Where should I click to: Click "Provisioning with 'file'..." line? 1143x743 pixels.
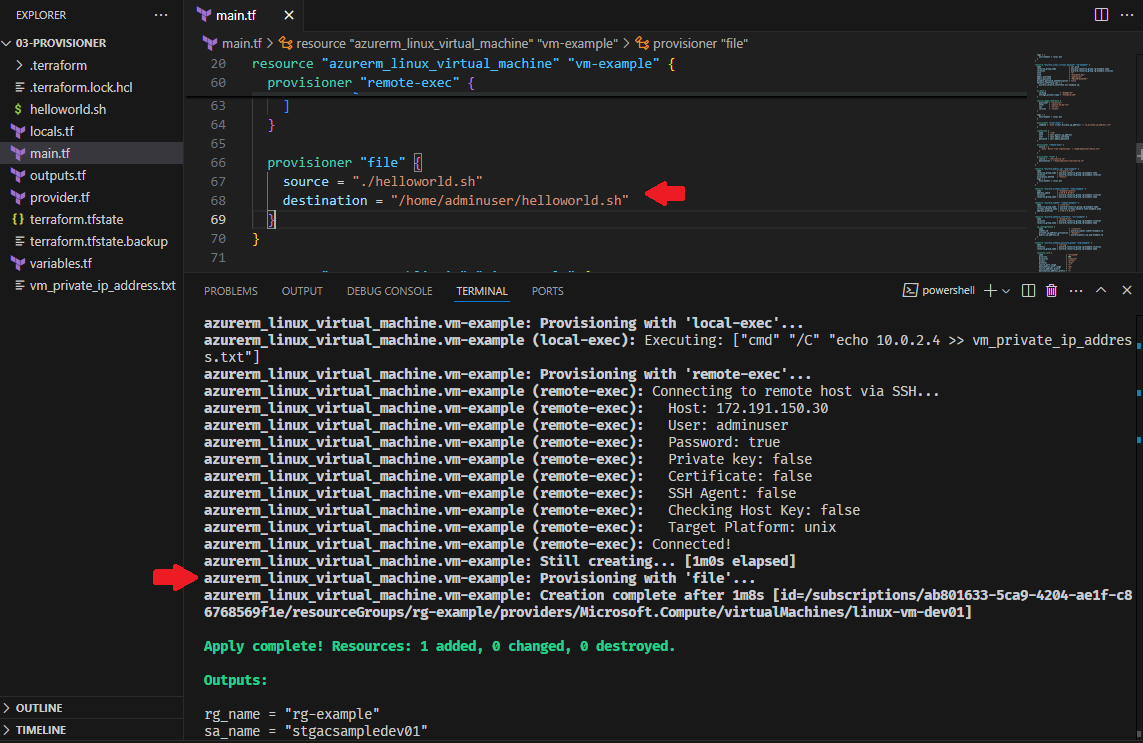[480, 578]
